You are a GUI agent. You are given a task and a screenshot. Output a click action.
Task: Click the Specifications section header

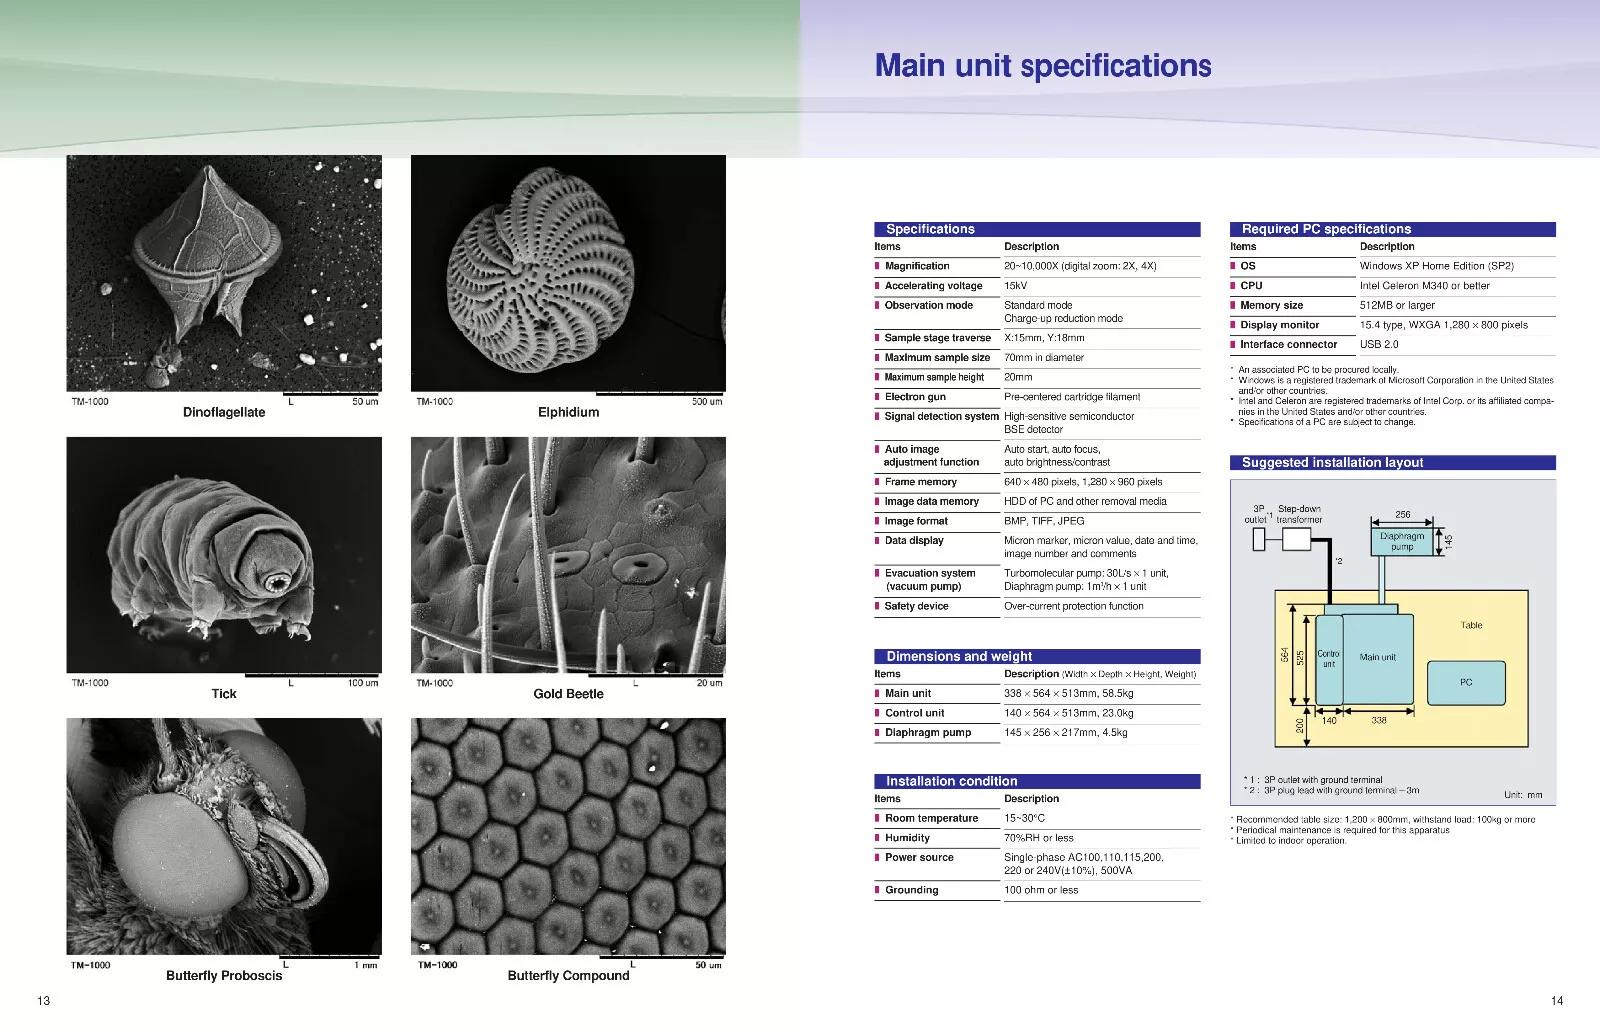coord(930,229)
